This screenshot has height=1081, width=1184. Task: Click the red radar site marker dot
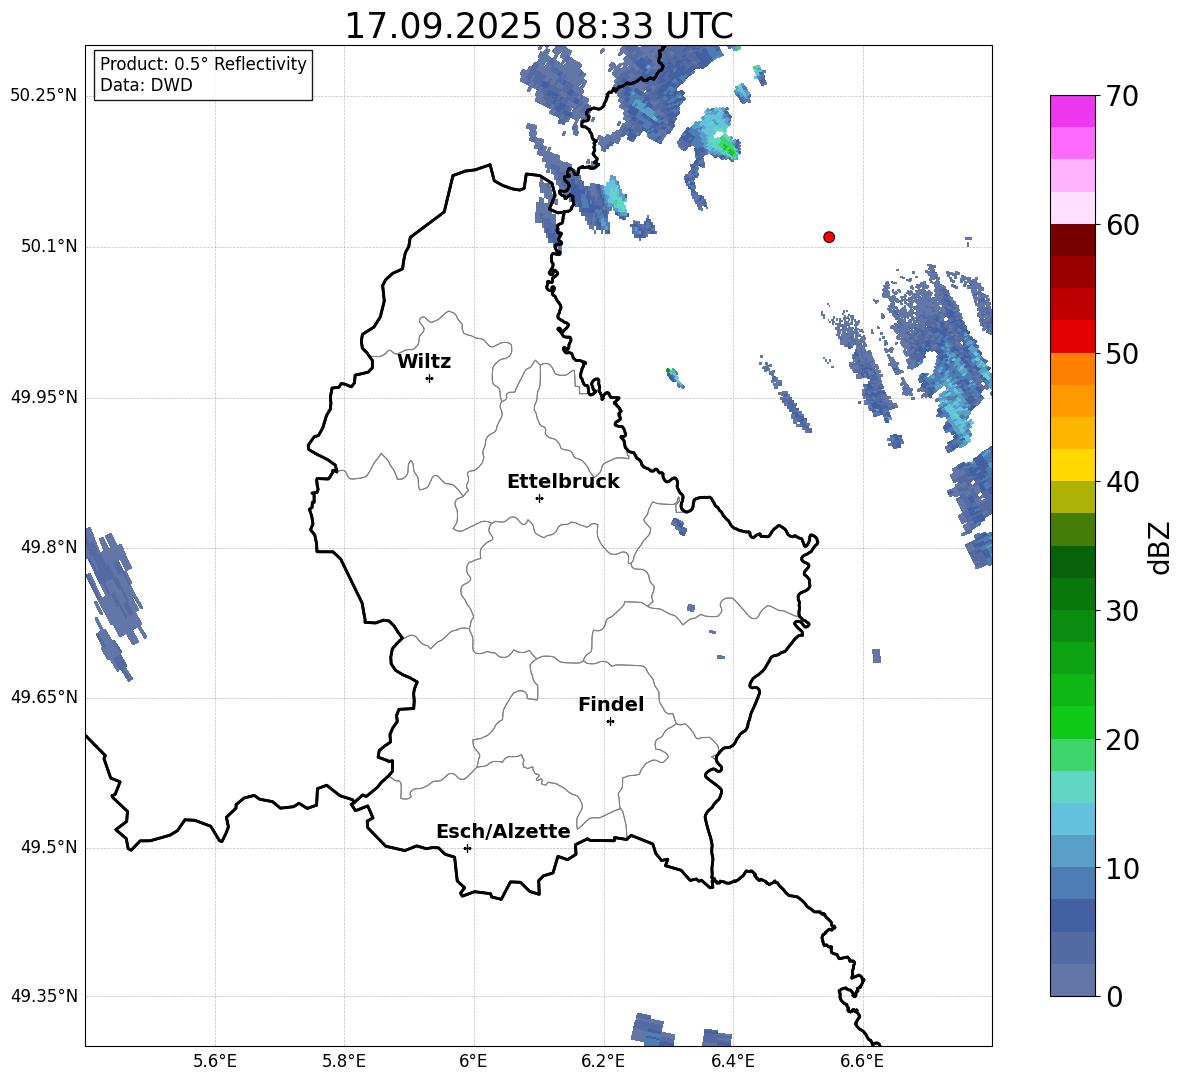829,237
